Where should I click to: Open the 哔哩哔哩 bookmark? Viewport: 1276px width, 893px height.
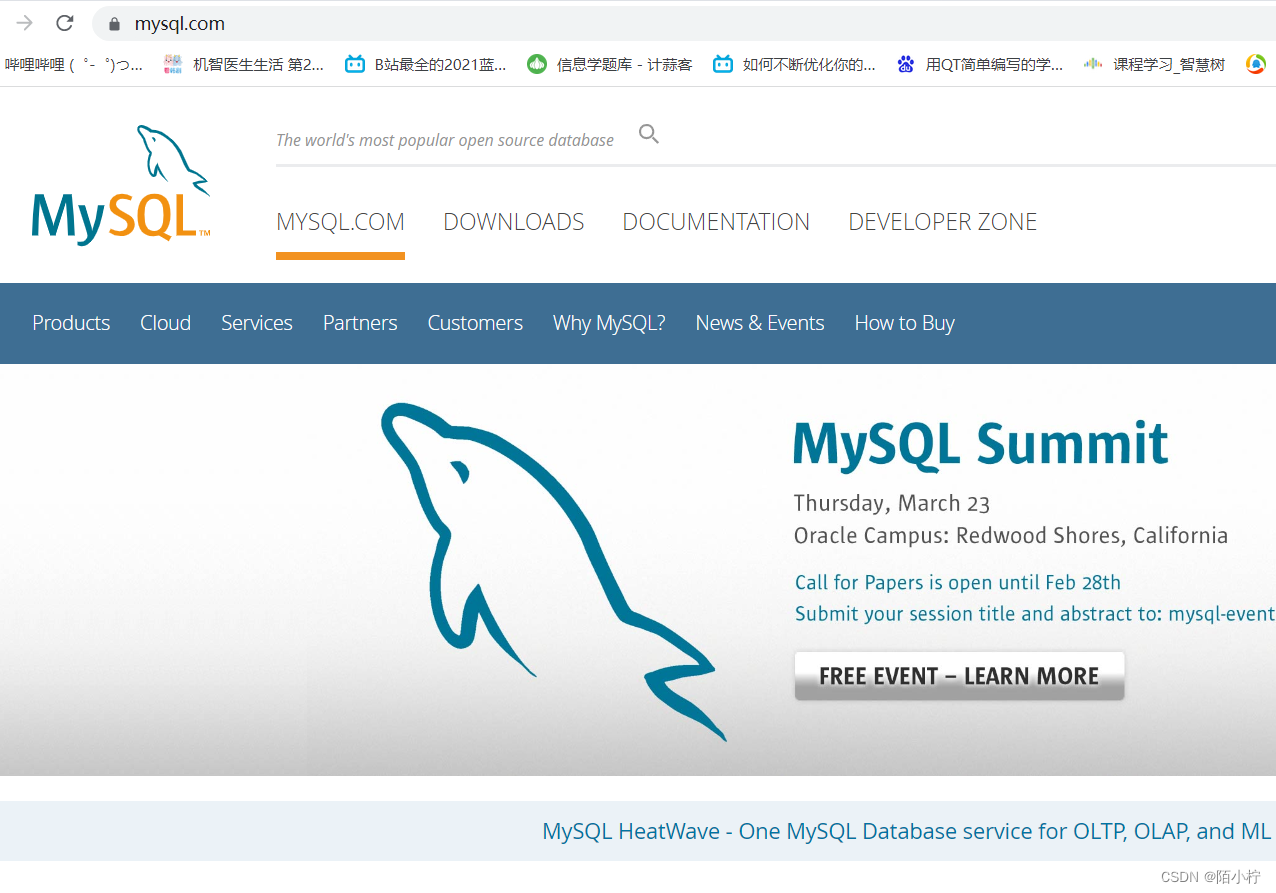(x=73, y=64)
